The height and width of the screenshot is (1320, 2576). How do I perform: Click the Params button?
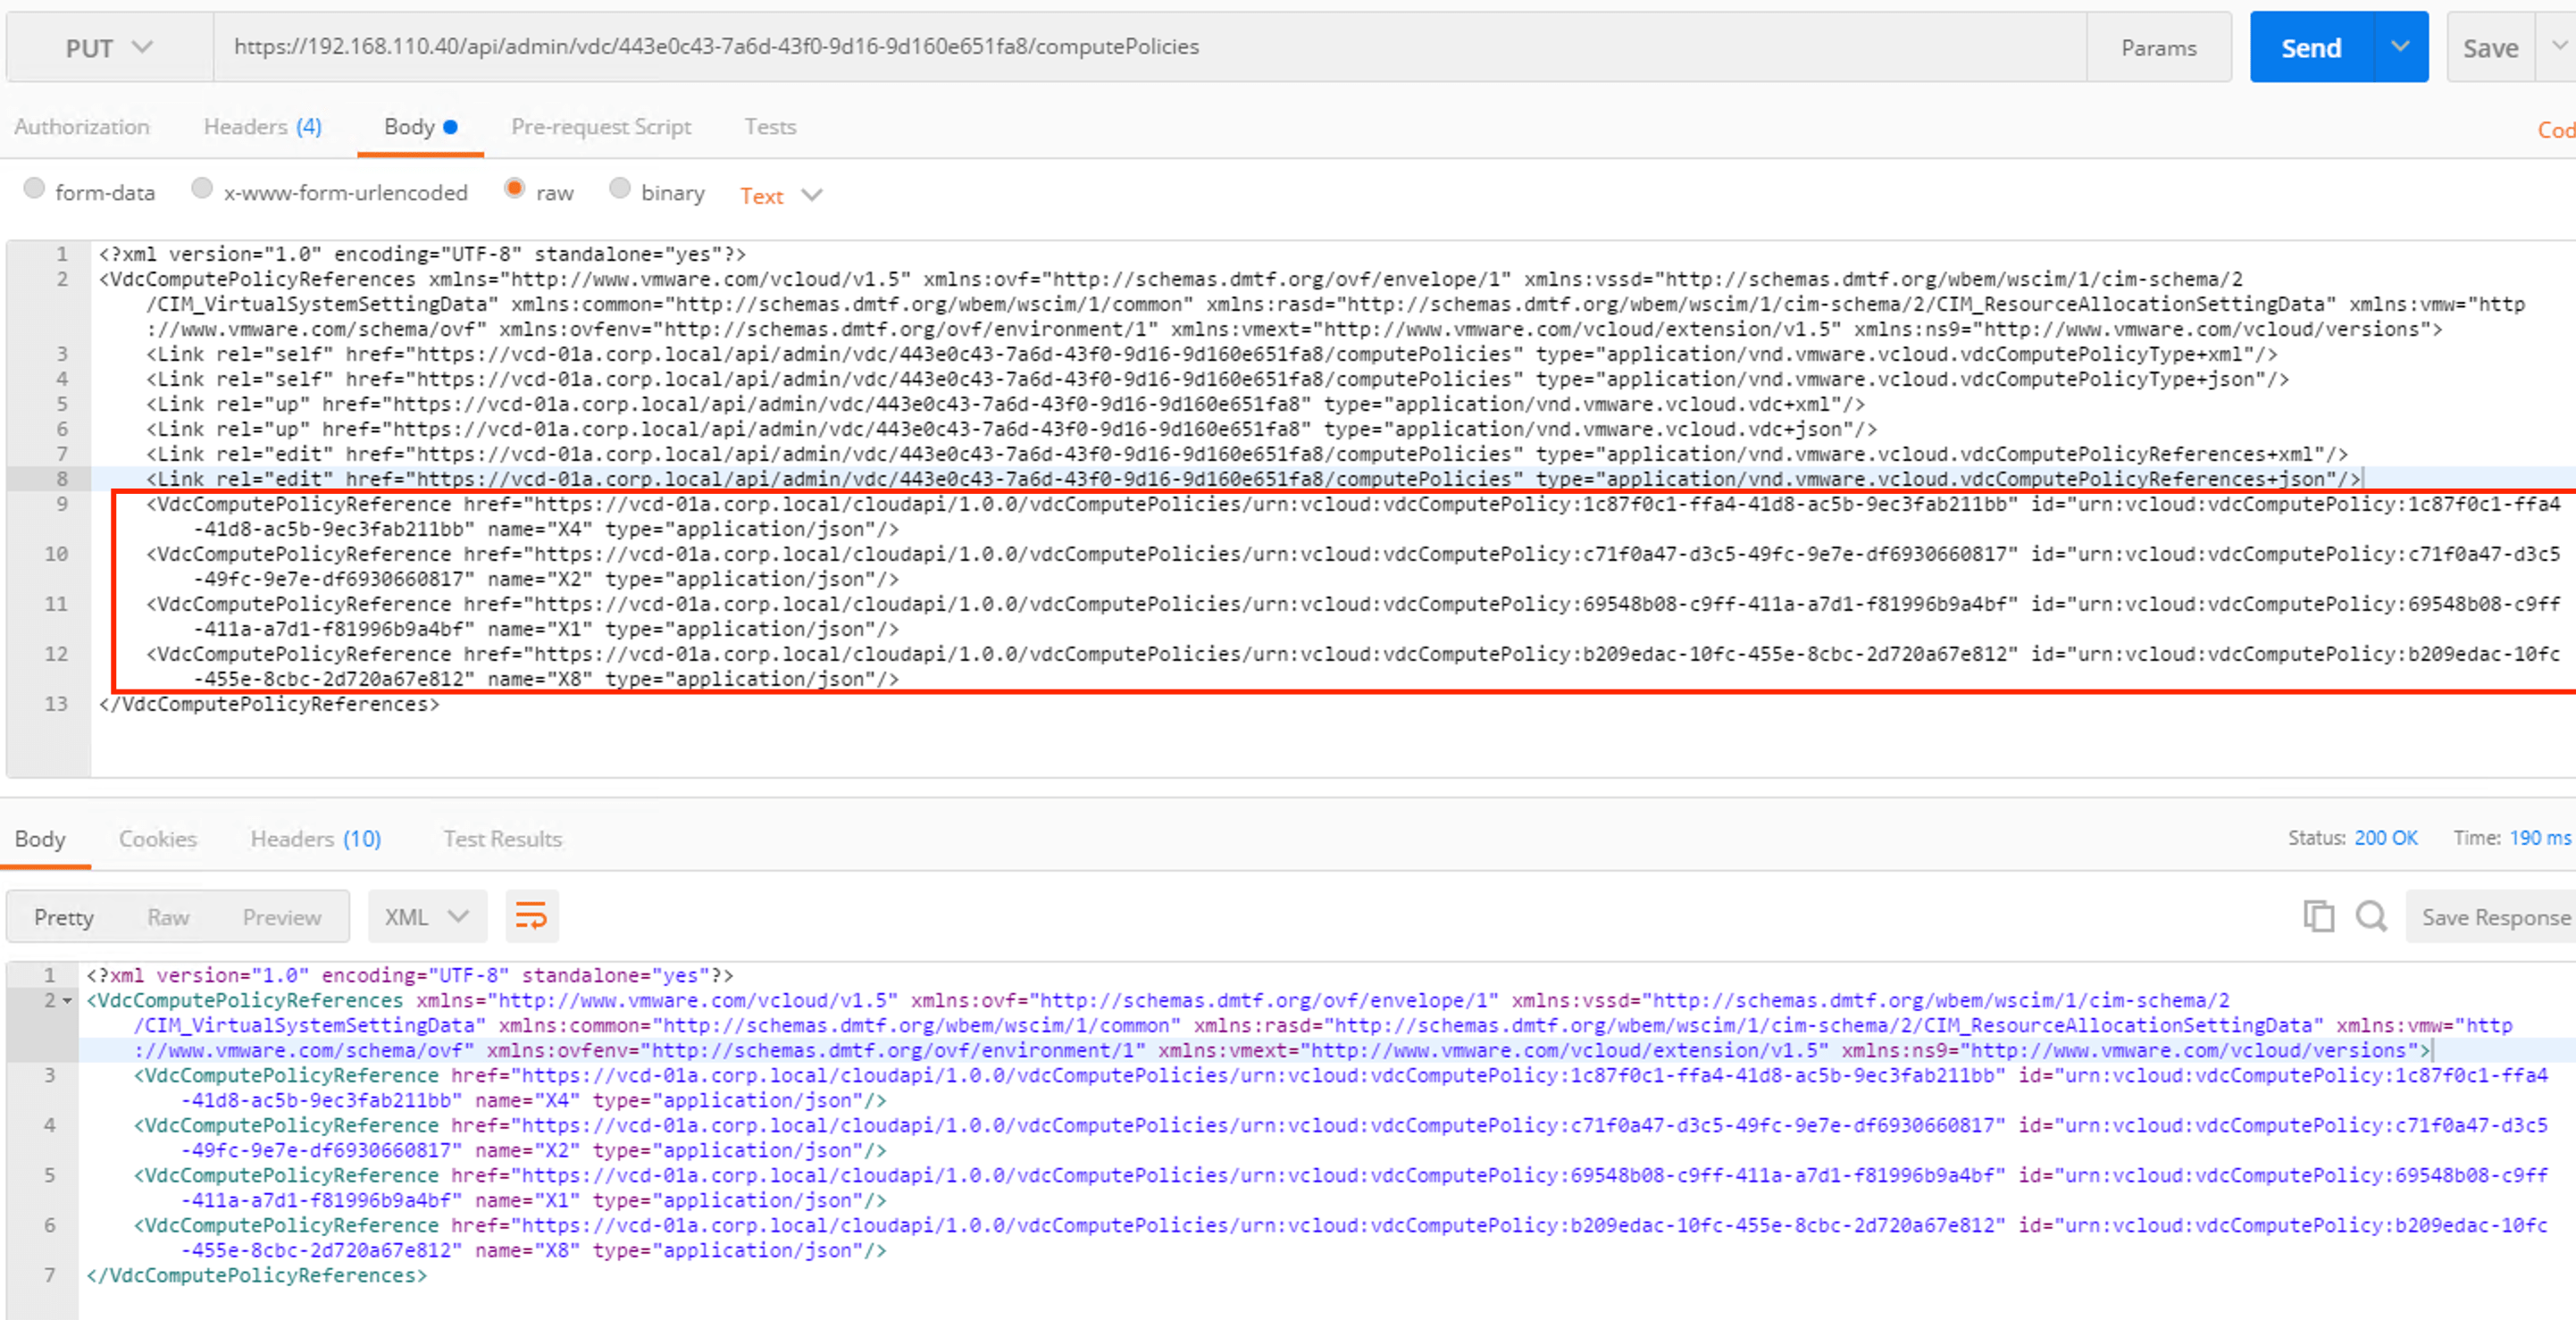click(x=2158, y=47)
